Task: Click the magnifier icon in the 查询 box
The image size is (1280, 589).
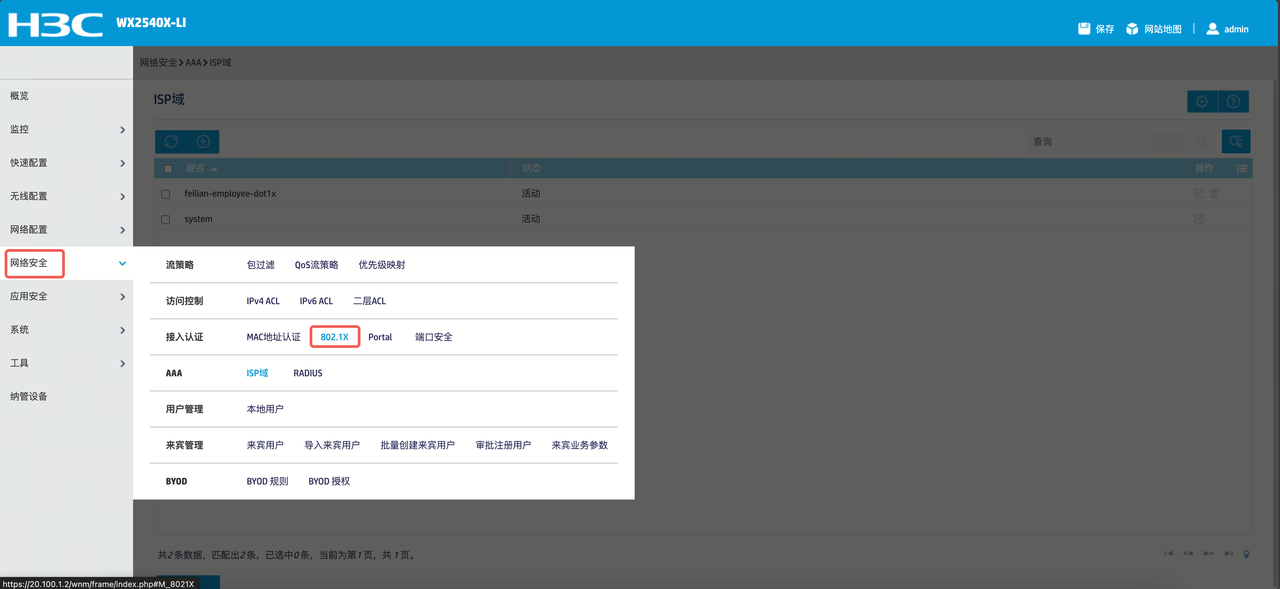Action: point(1203,142)
